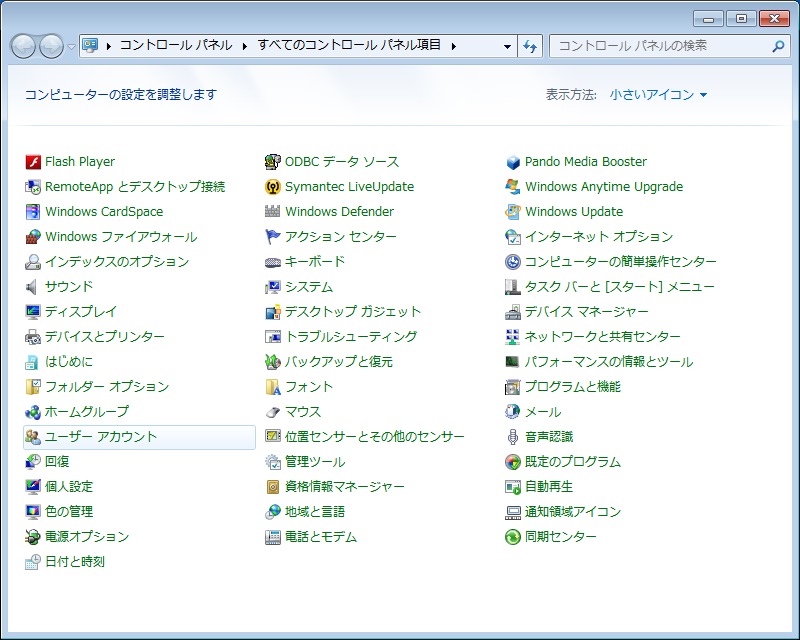Open Symantec LiveUpdate icon
The image size is (800, 640).
273,187
